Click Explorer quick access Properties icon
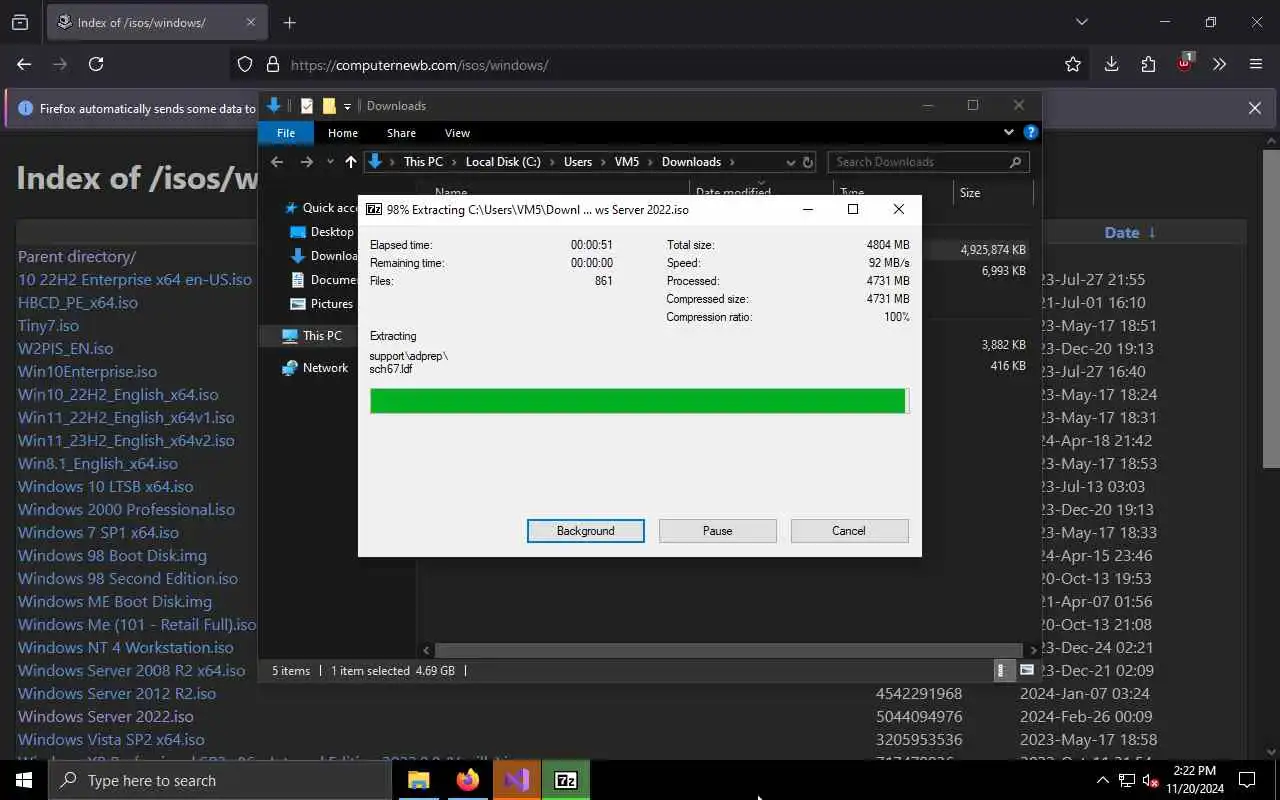 coord(307,106)
